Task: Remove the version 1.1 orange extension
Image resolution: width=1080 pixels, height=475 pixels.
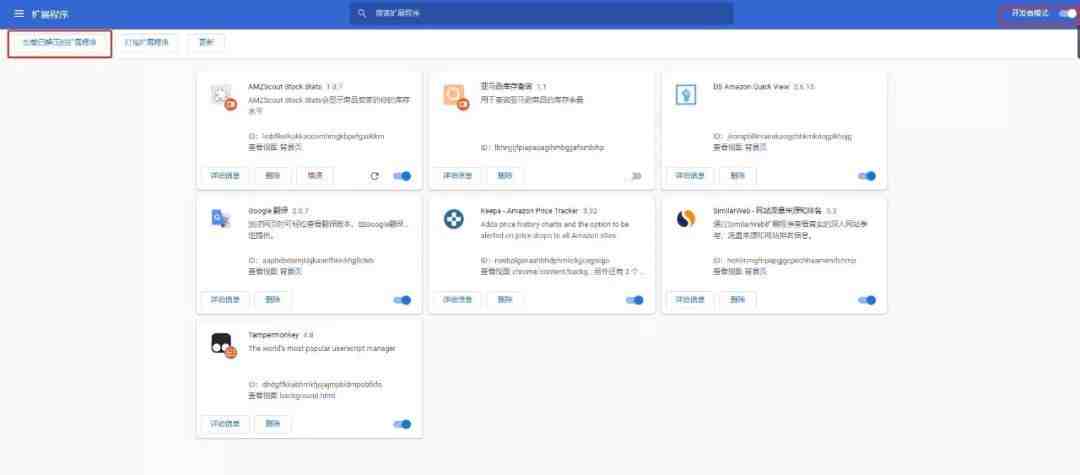Action: (x=505, y=176)
